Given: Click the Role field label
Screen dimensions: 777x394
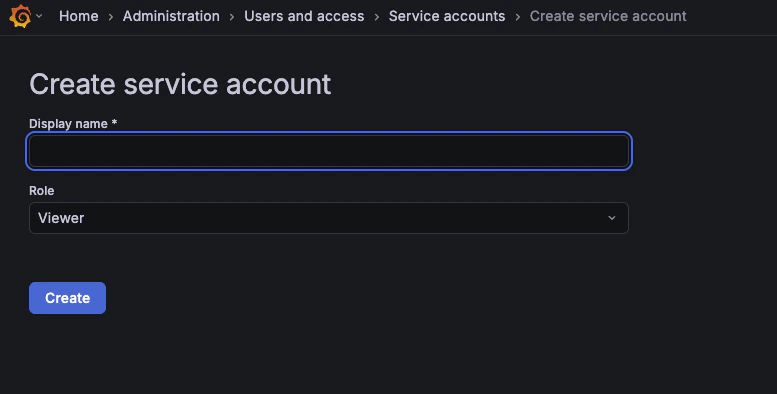Looking at the screenshot, I should [x=42, y=191].
